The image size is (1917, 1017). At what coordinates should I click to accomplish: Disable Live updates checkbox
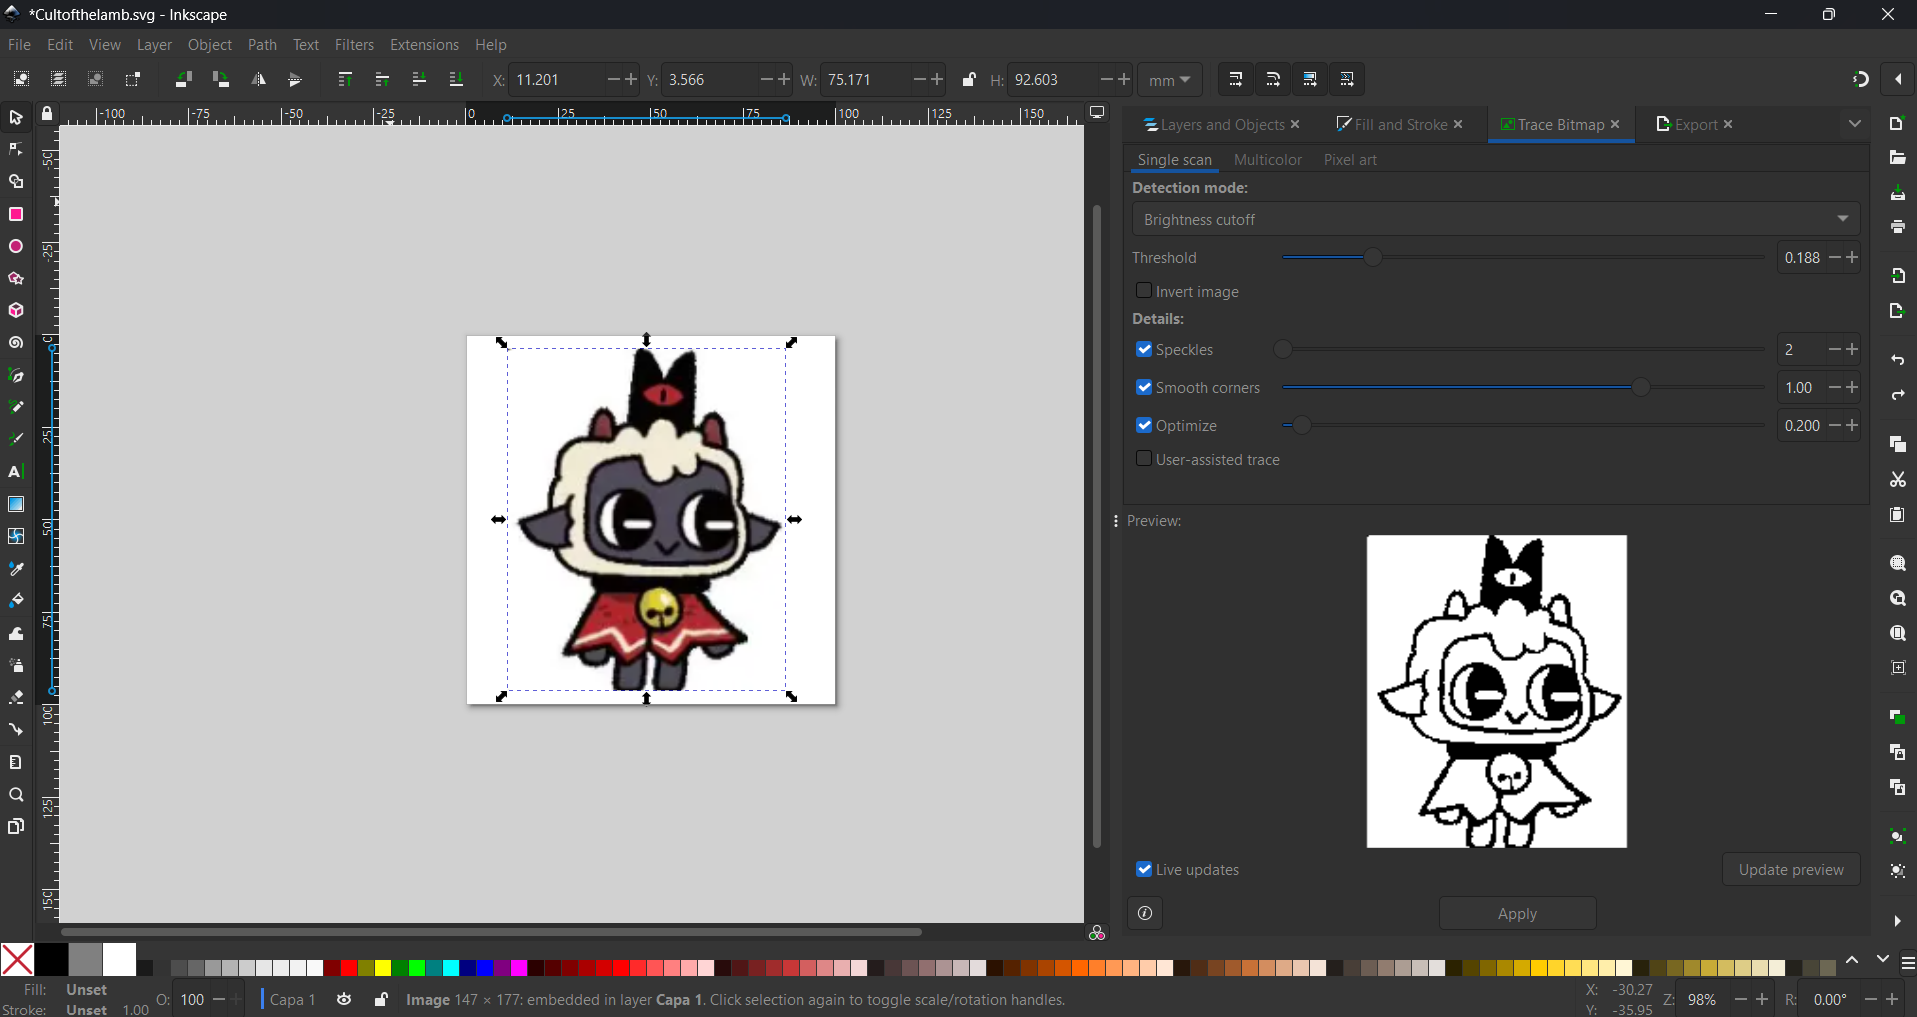(x=1144, y=869)
